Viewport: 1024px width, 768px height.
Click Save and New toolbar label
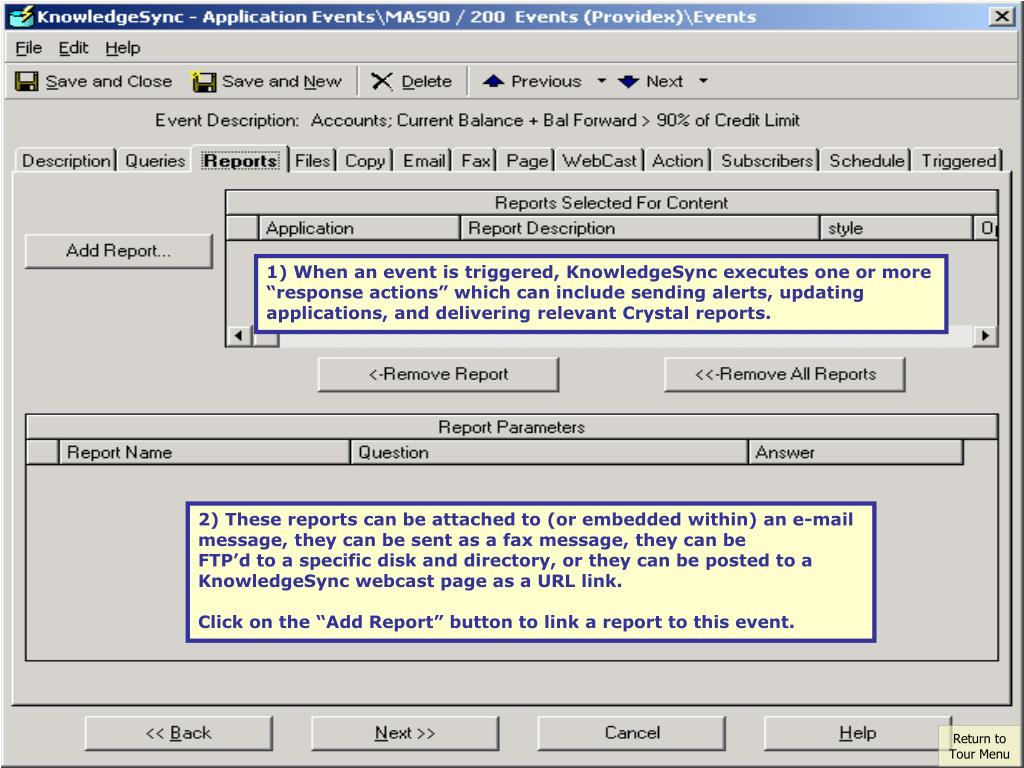coord(281,82)
